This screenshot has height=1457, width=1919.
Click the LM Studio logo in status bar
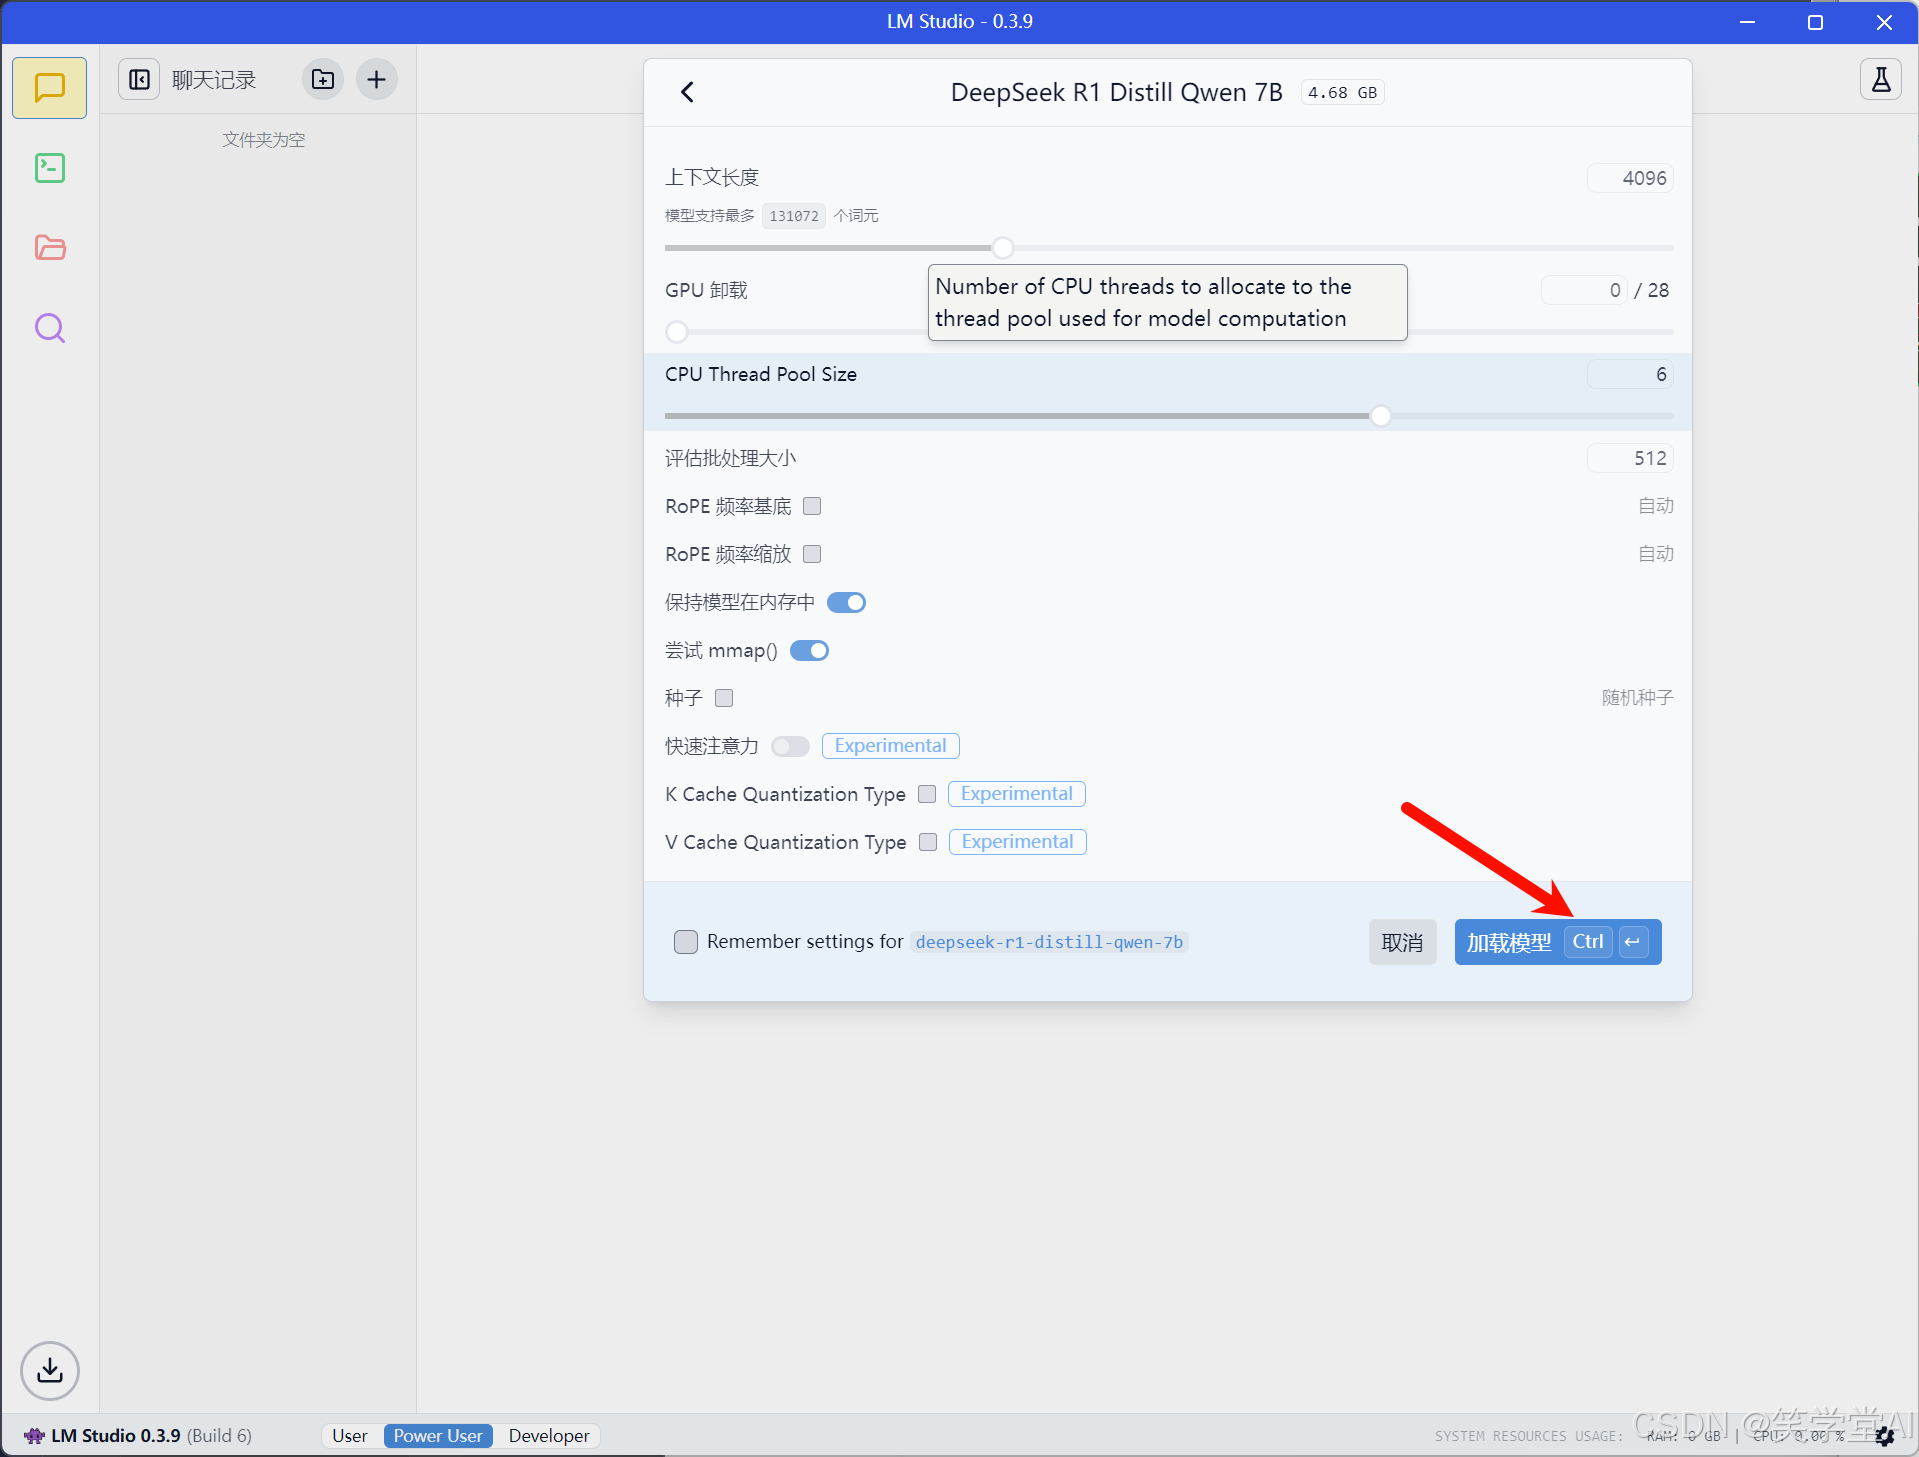(34, 1436)
